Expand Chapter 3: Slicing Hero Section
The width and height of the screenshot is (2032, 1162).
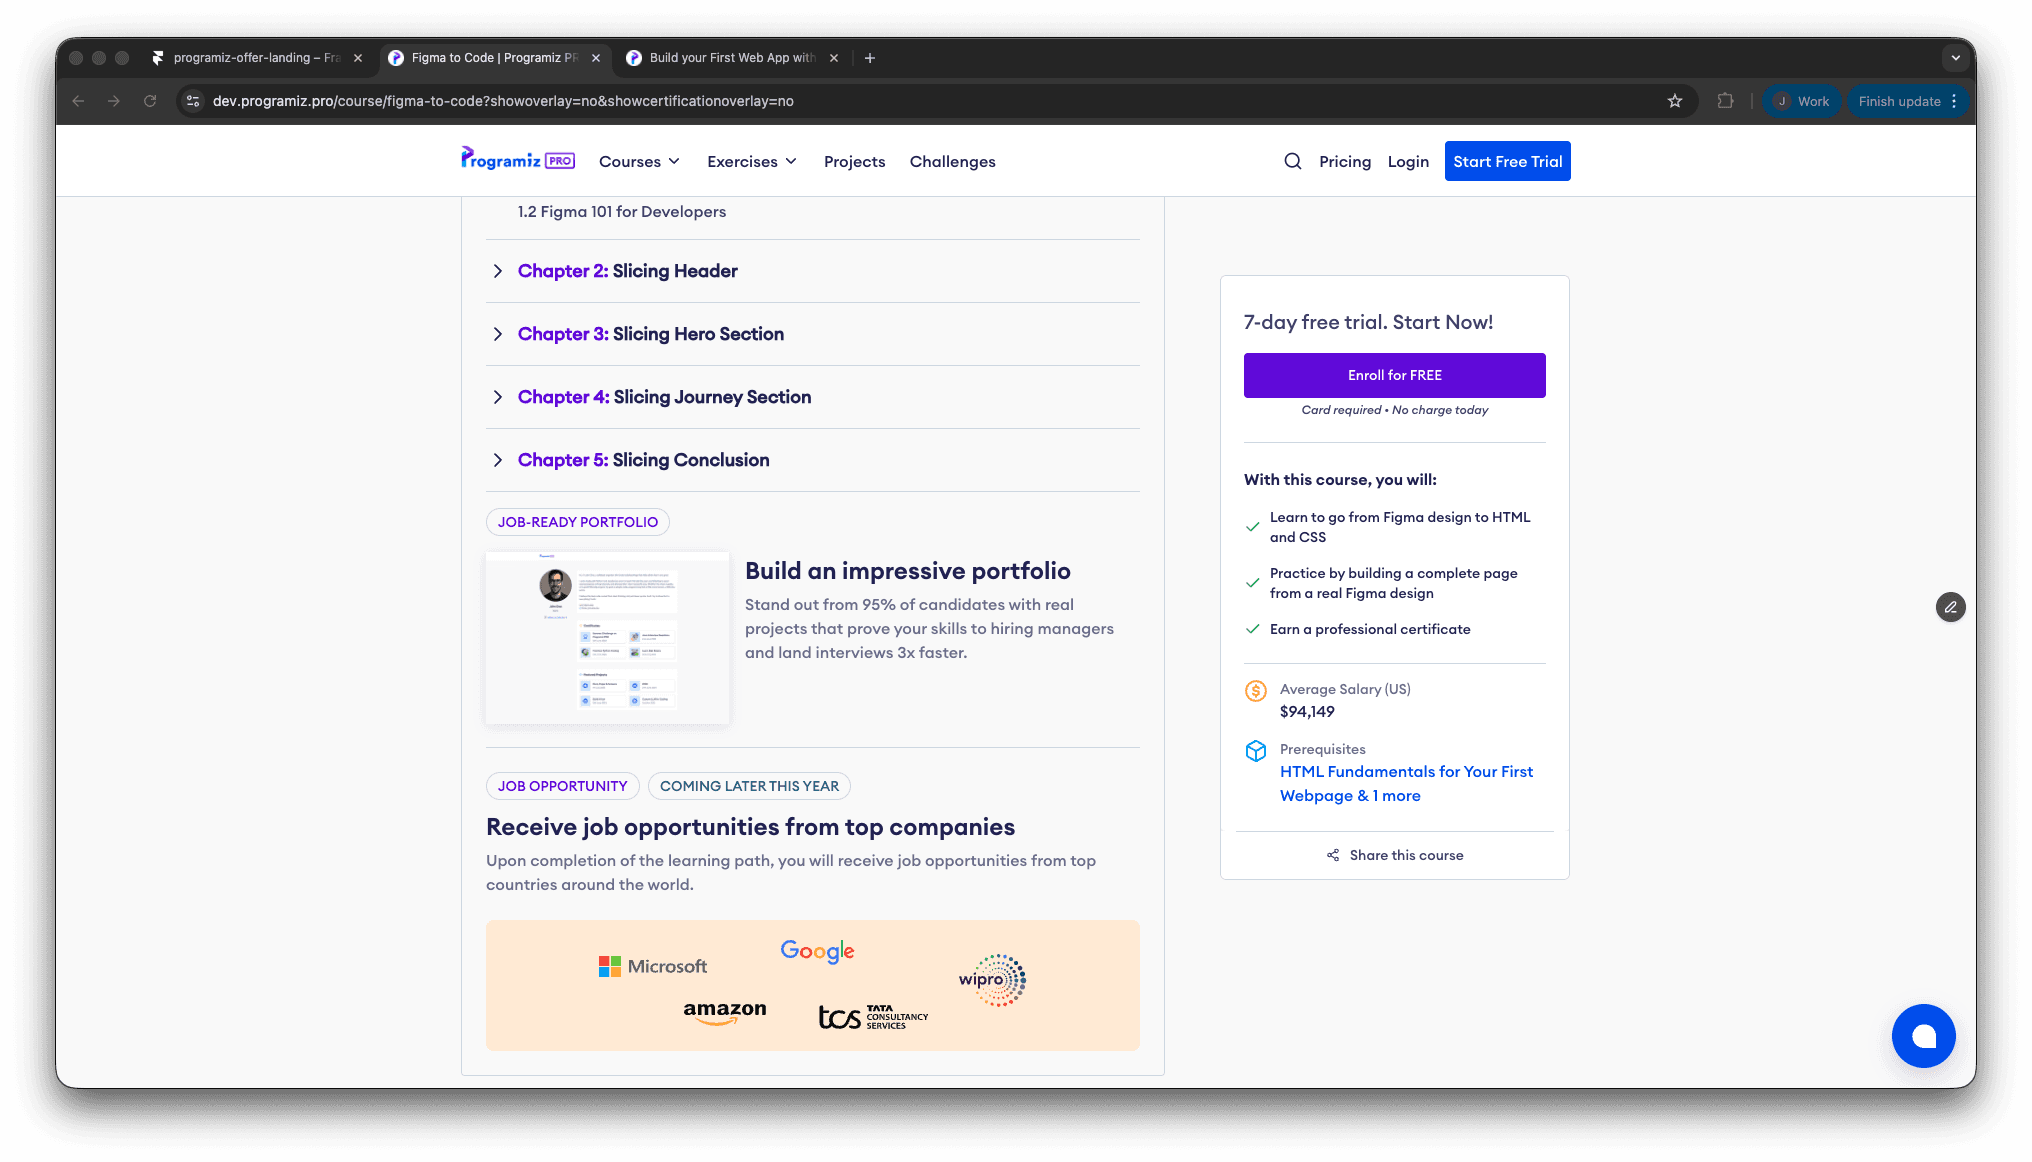click(x=650, y=334)
